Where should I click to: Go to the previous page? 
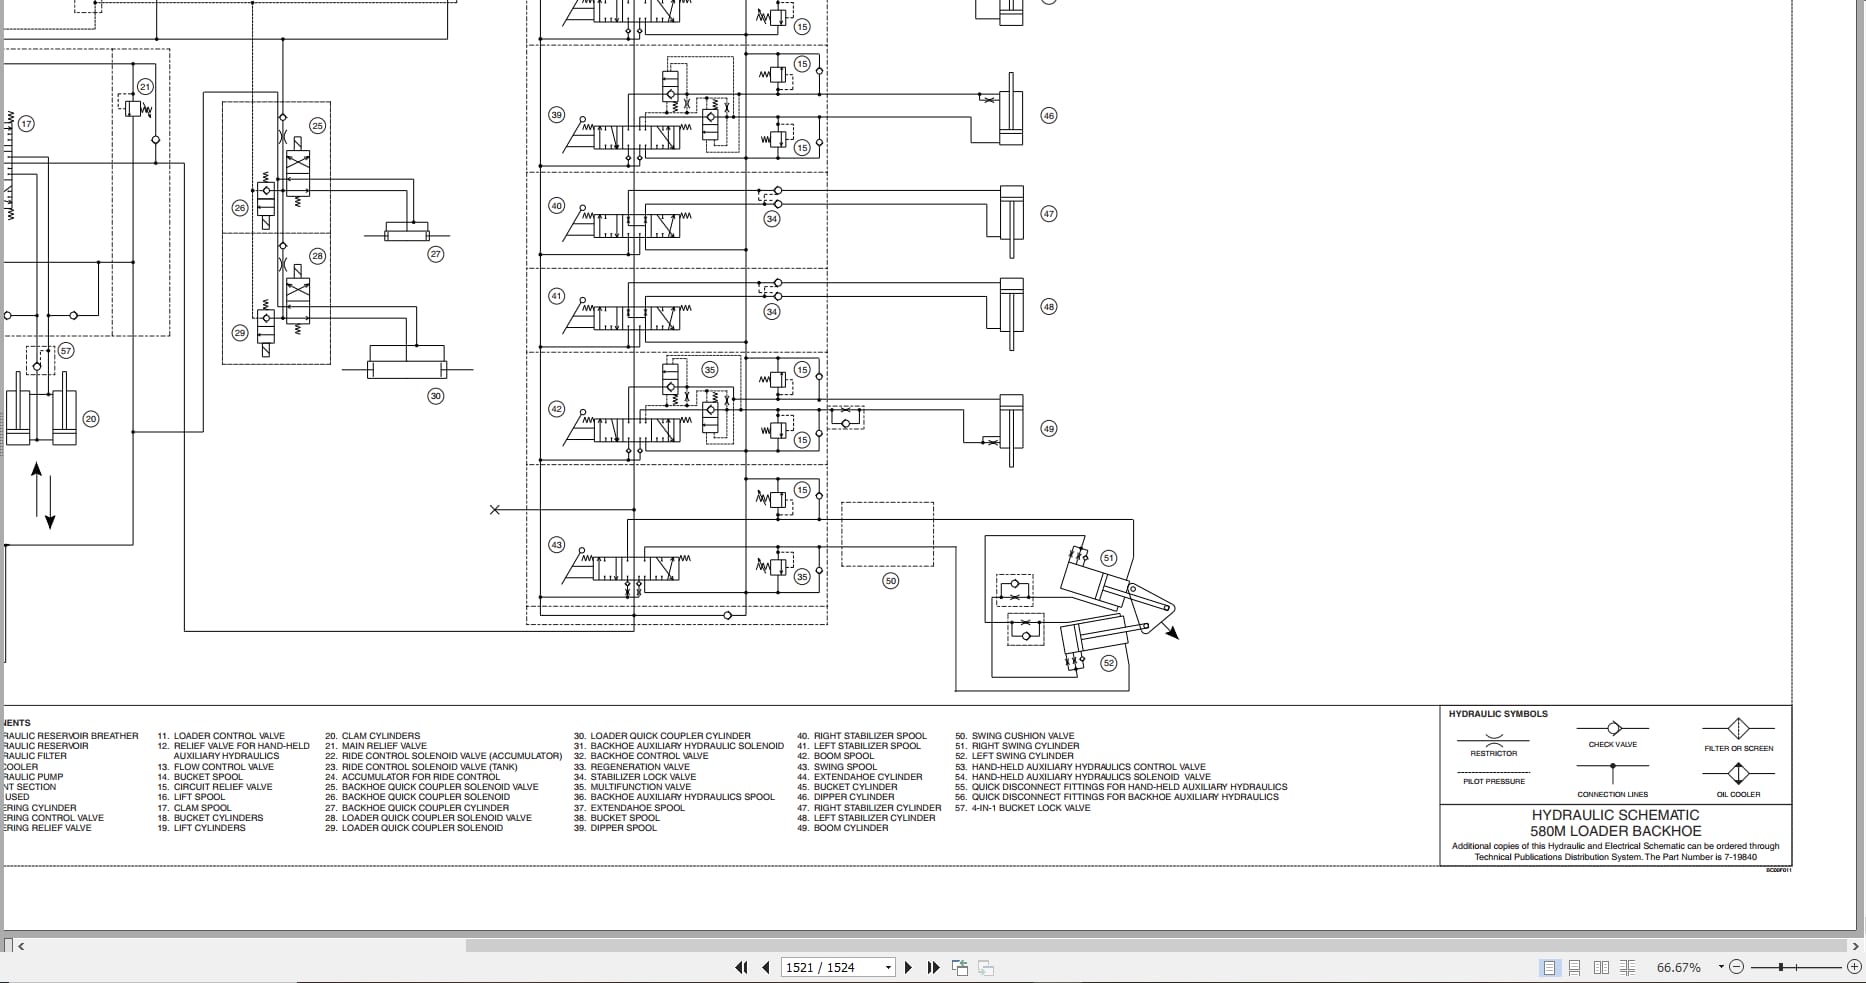[x=766, y=967]
